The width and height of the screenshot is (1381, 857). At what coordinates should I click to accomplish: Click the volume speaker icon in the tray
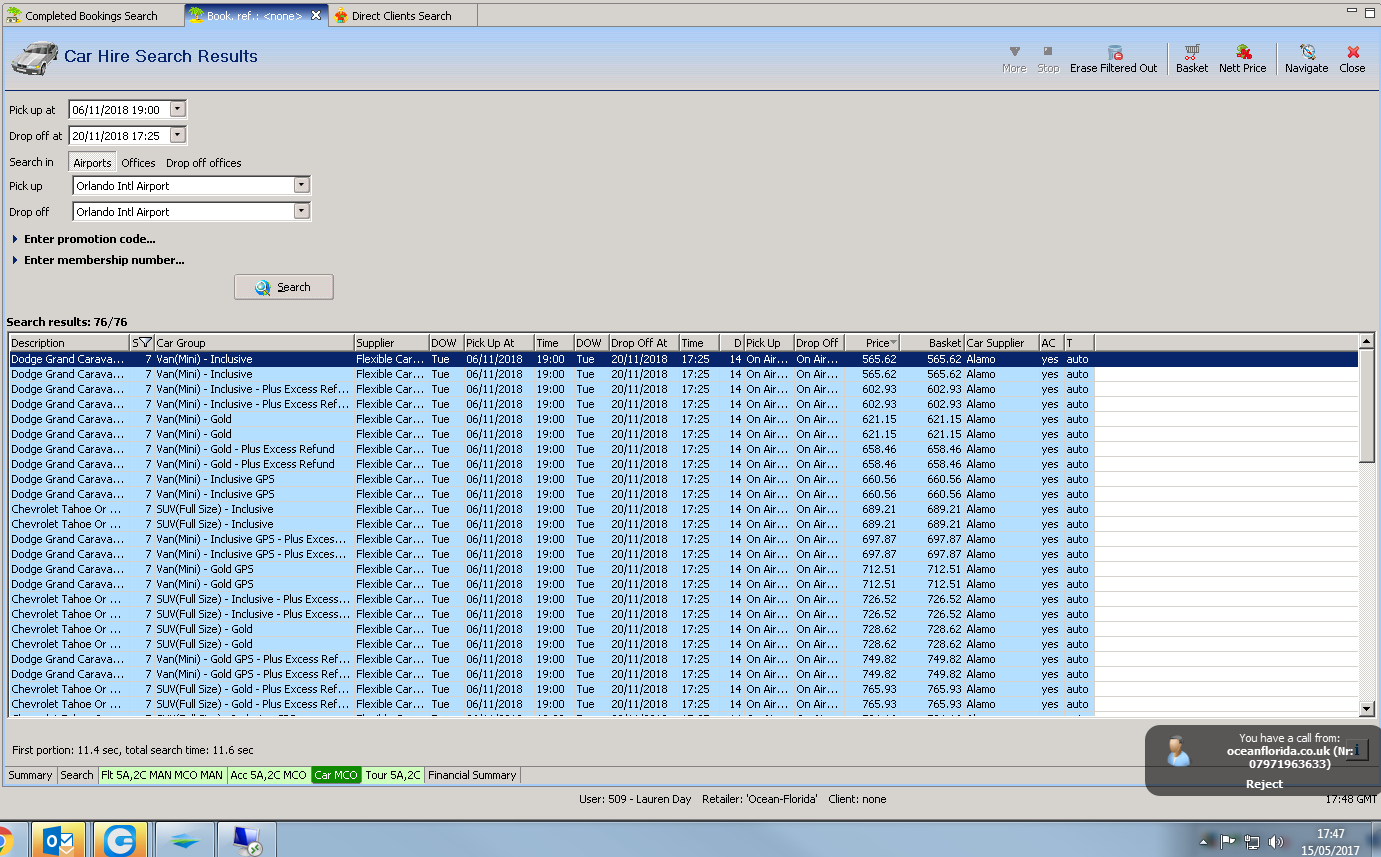click(x=1275, y=841)
